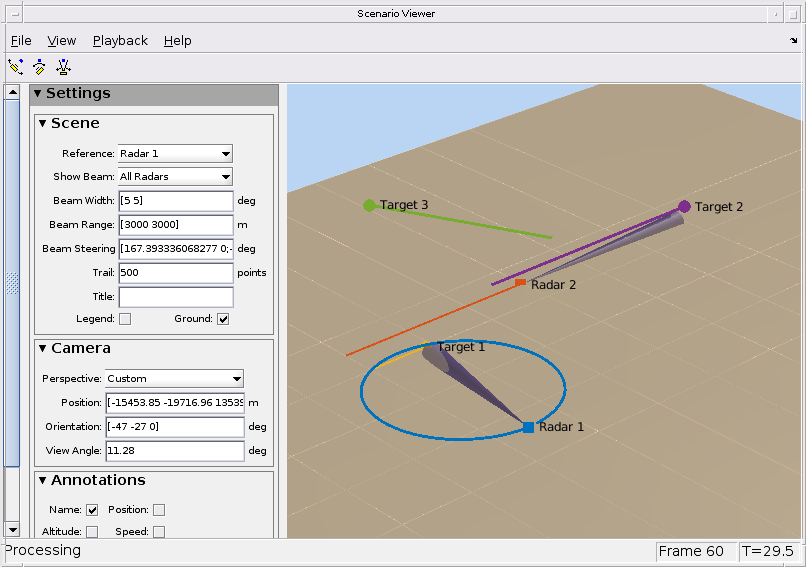
Task: Click the camera Position field
Action: tap(175, 403)
